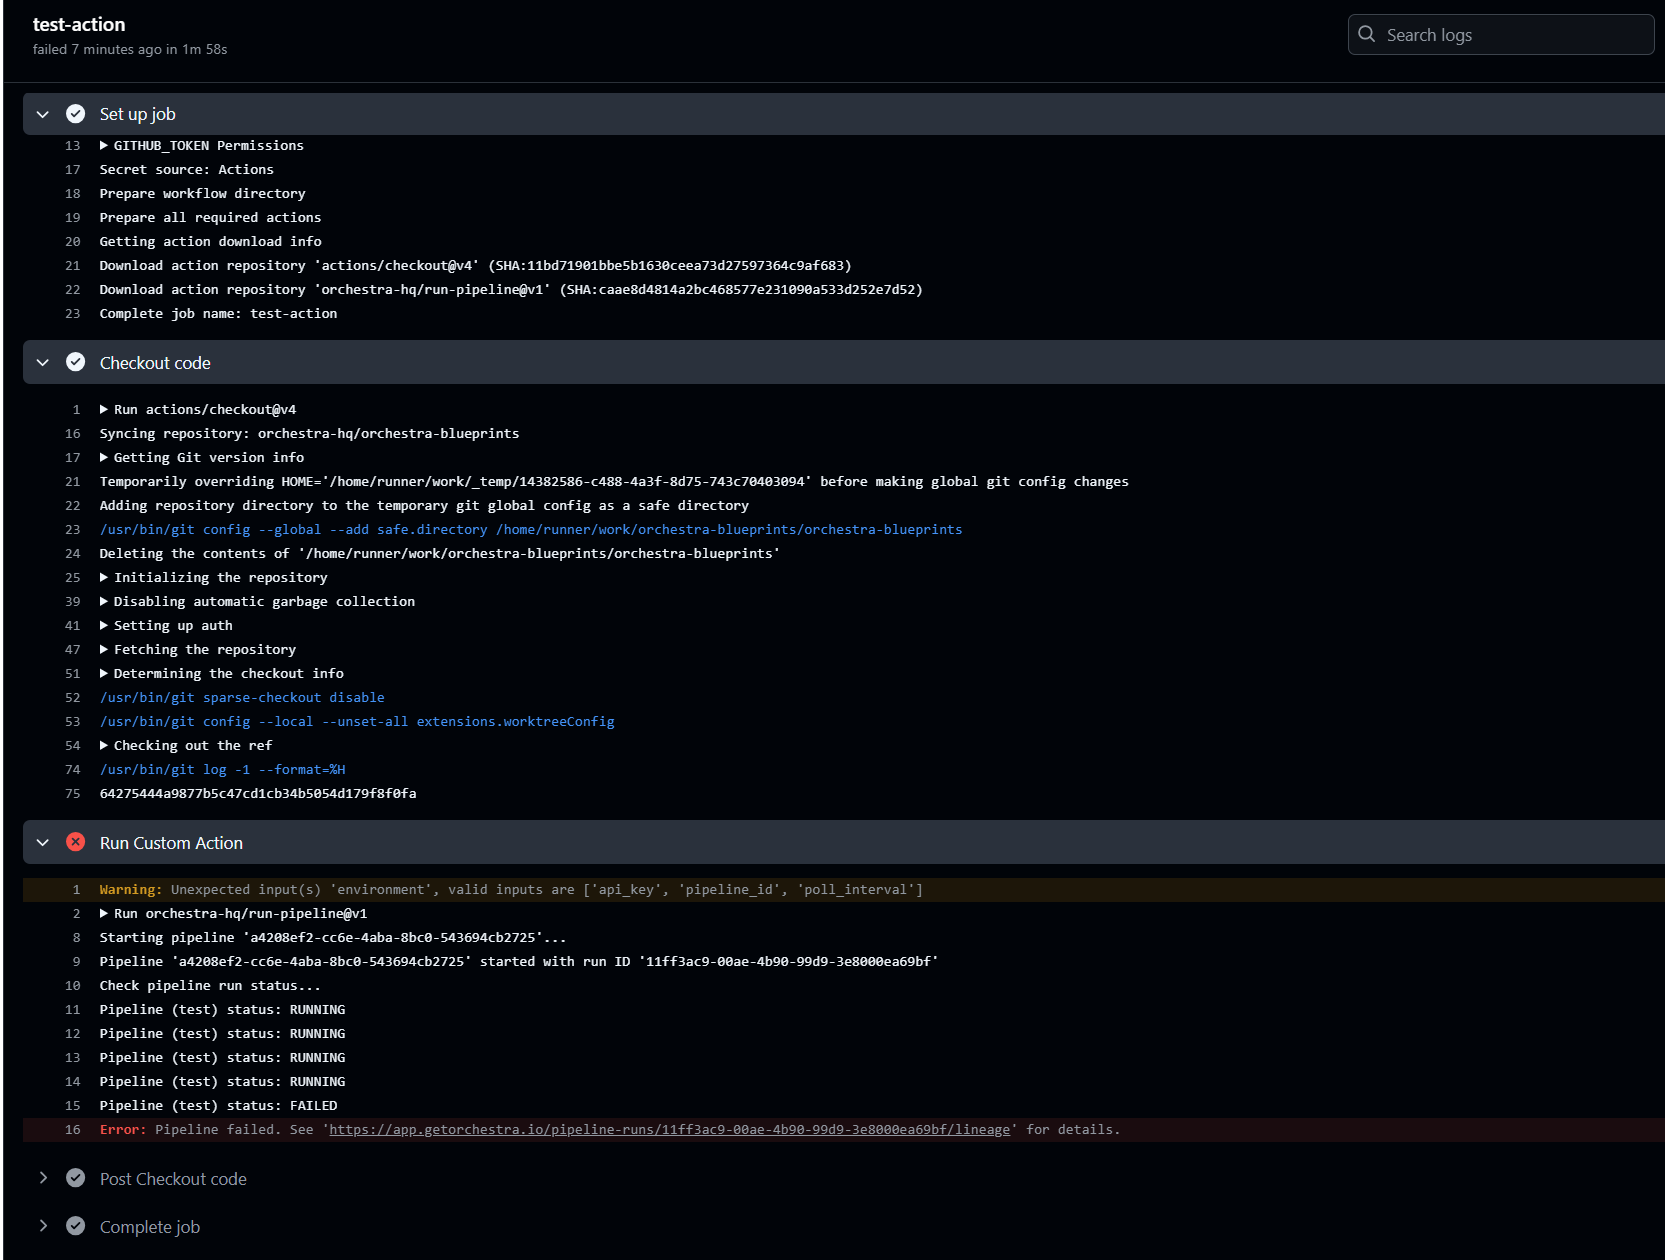Expand the Complete job step

click(42, 1226)
